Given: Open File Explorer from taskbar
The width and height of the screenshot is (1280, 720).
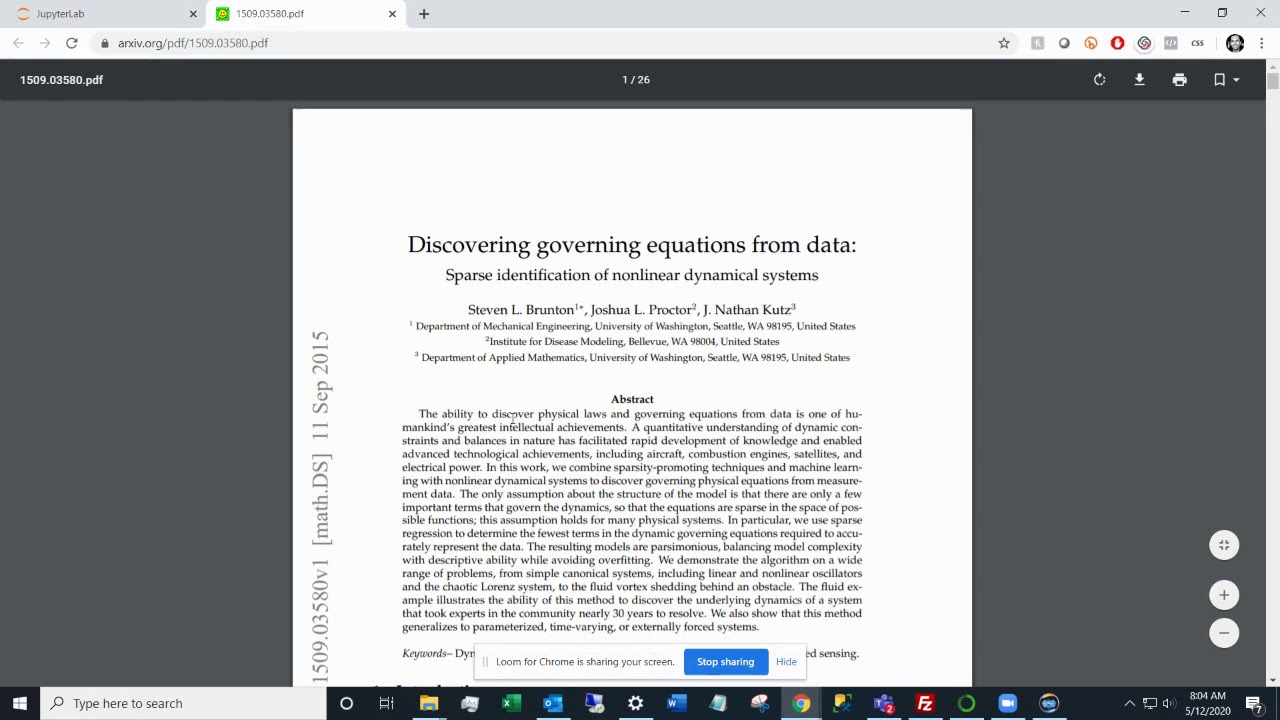Looking at the screenshot, I should click(x=428, y=703).
